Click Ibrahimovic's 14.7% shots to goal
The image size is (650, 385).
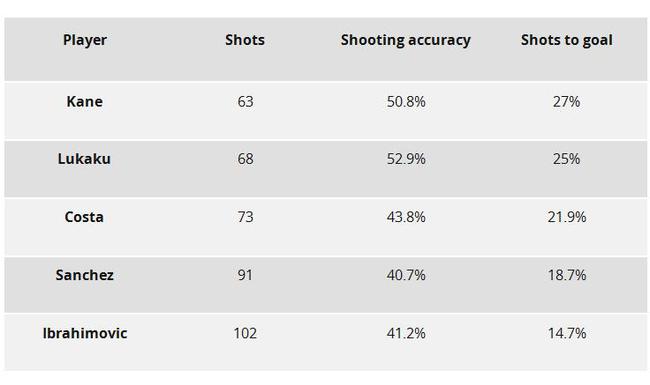pos(567,333)
